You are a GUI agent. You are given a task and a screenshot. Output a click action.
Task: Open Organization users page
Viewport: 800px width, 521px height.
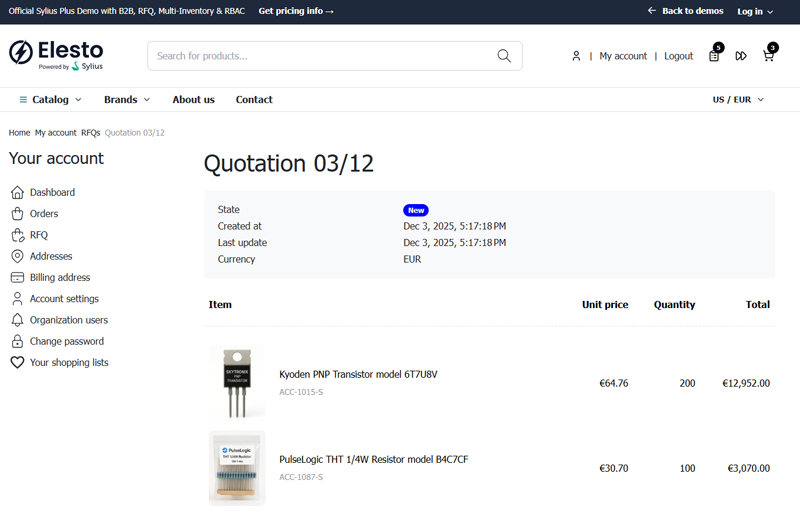[x=68, y=320]
